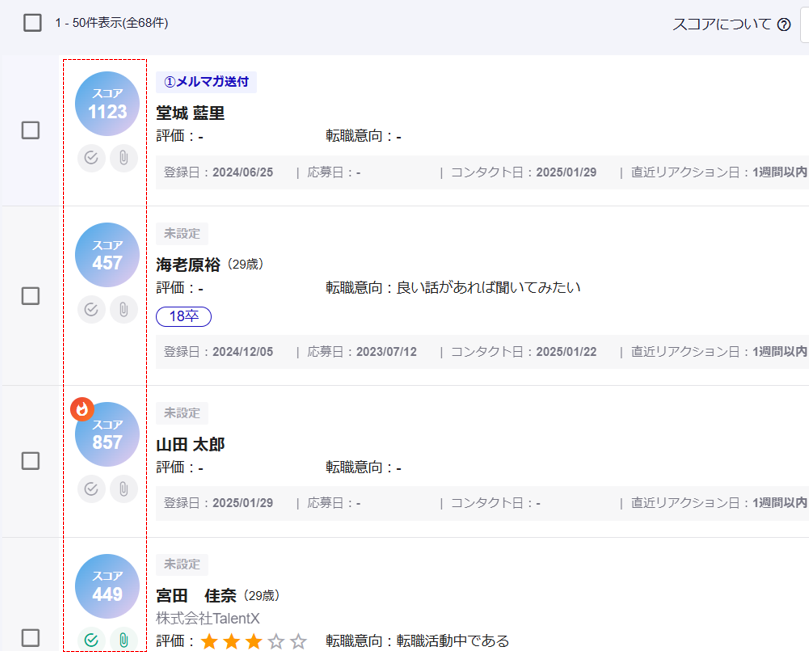Check the checkbox for 堂城 藍里
This screenshot has height=656, width=811.
(x=31, y=130)
